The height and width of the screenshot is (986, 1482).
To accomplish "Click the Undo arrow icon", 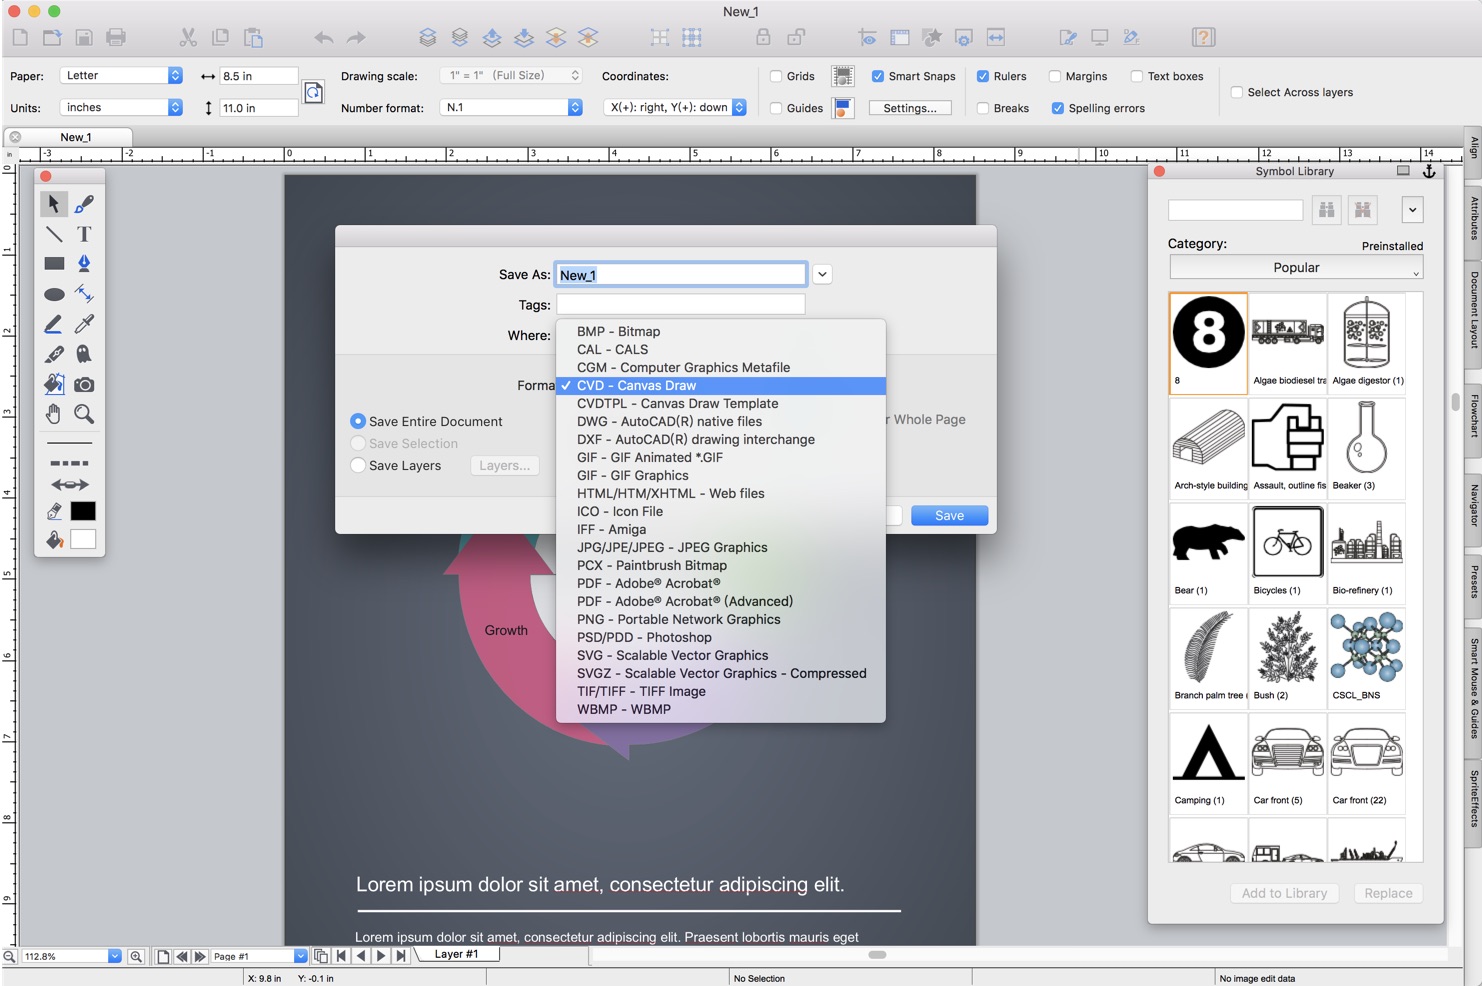I will (x=324, y=38).
